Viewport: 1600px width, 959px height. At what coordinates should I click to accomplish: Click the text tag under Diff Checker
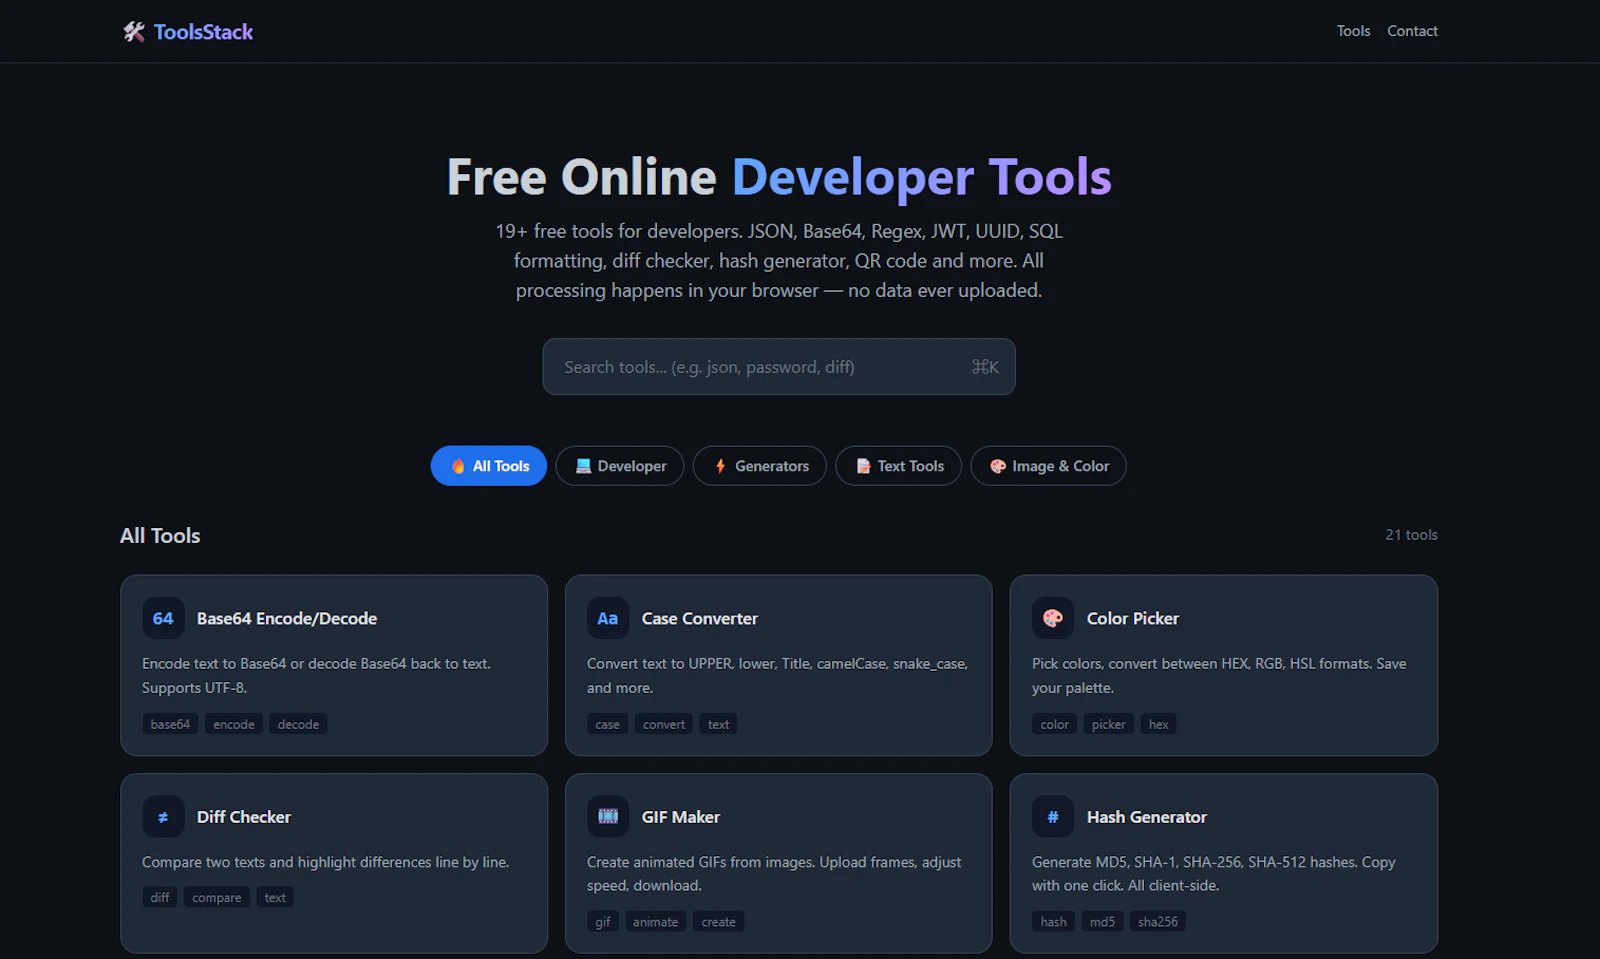(275, 897)
